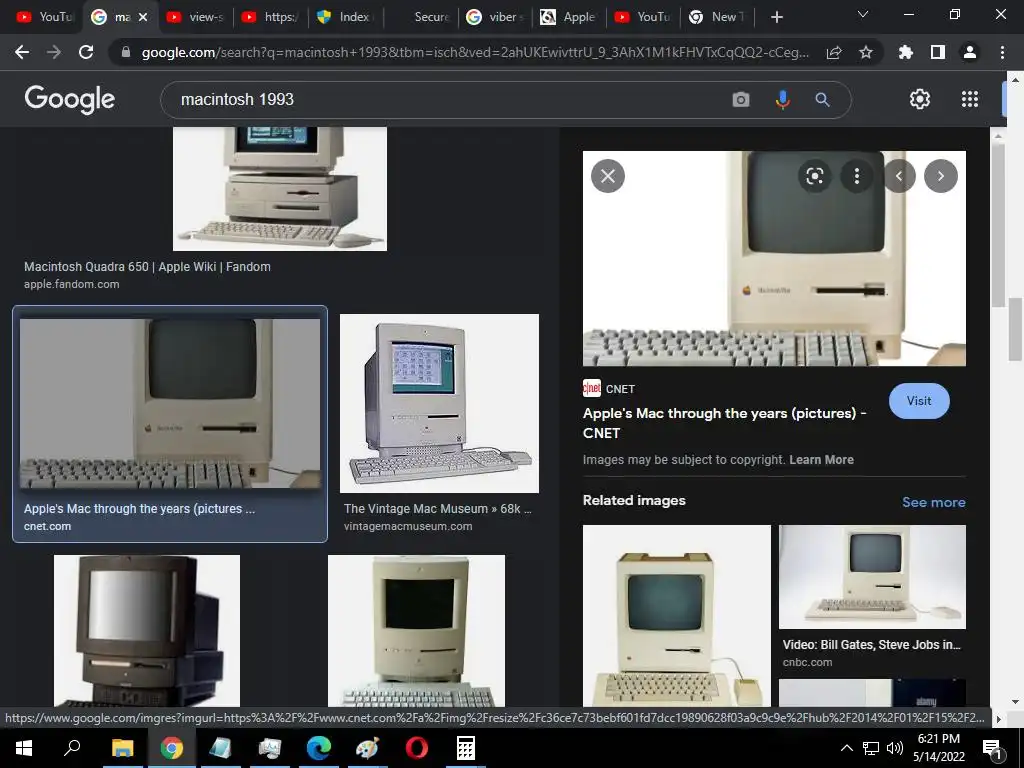
Task: Open Opera browser from taskbar
Action: 417,748
